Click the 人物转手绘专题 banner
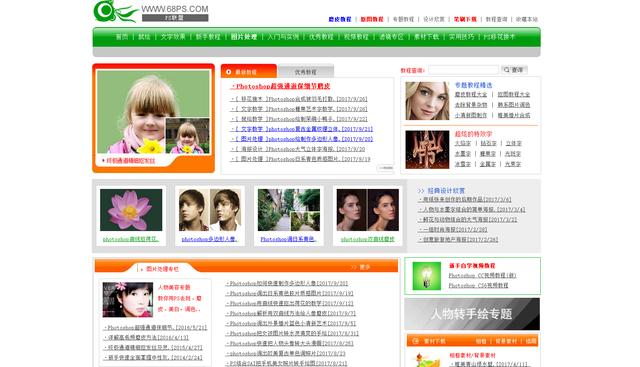Viewport: 640px width, 367px height. coord(472,314)
